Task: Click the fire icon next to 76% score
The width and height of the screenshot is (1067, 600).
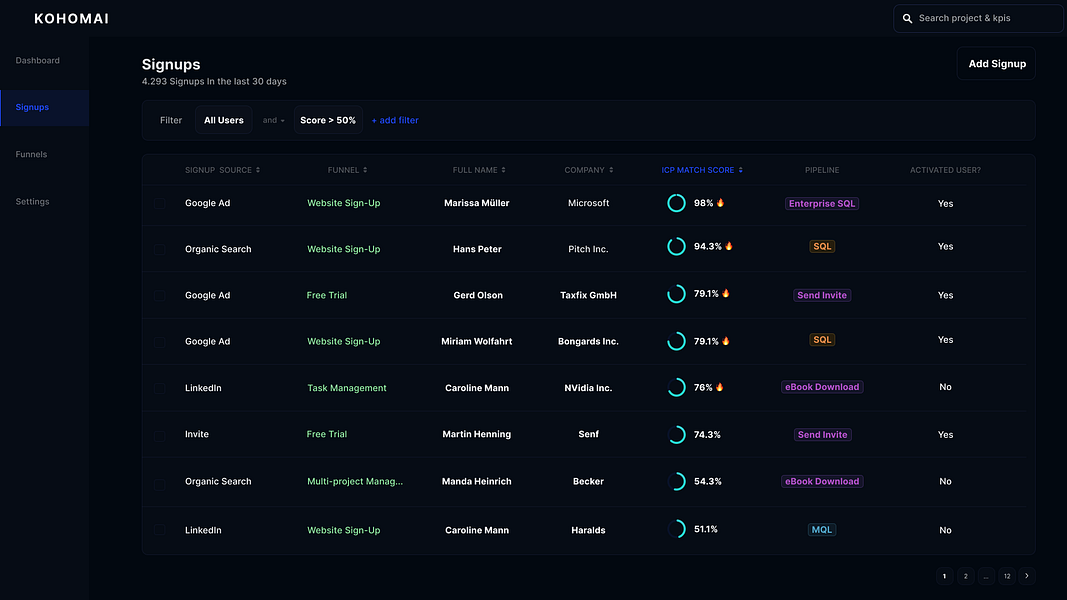Action: click(720, 387)
